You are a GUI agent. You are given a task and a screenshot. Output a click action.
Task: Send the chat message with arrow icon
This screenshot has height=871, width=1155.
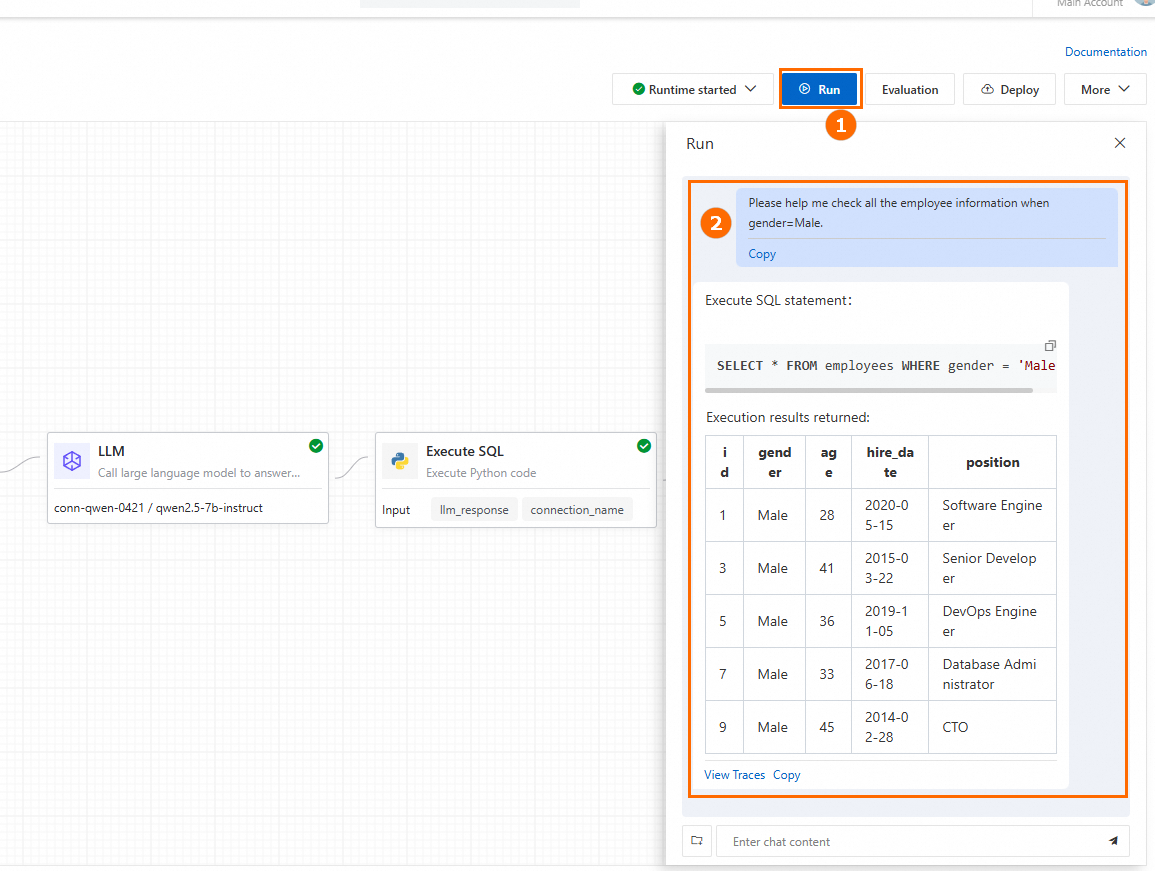[x=1113, y=841]
